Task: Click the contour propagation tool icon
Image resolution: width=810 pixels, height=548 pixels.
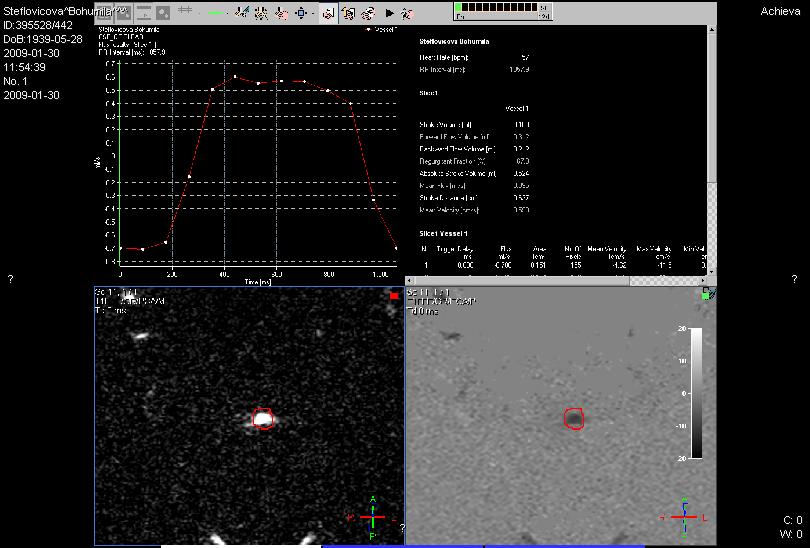Action: click(261, 13)
